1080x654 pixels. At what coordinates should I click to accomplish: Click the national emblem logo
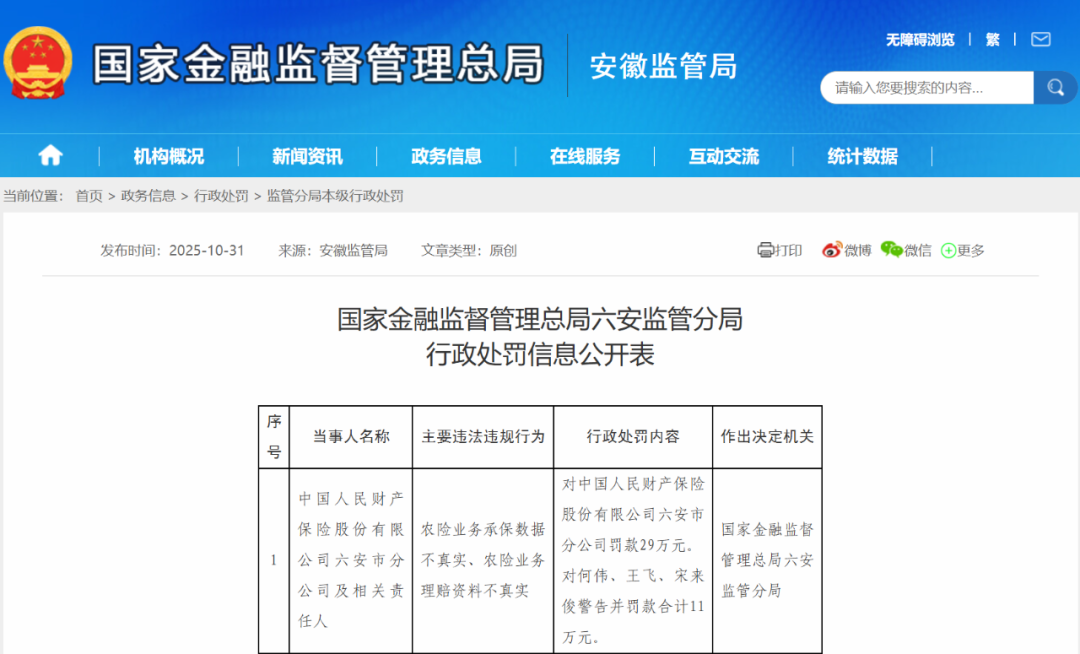(38, 63)
